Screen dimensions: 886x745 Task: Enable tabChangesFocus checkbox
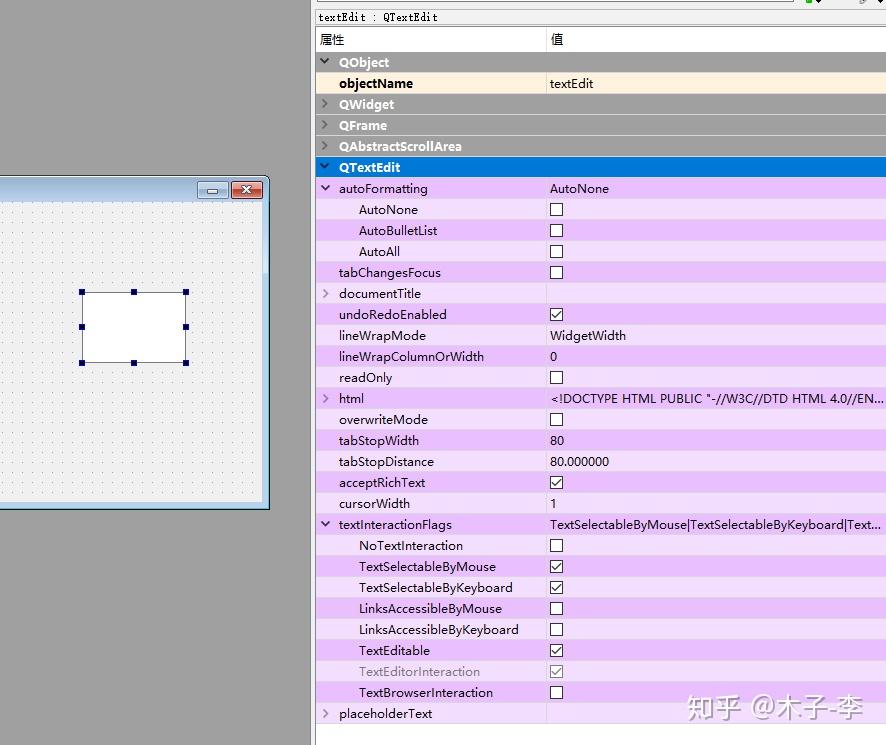(557, 272)
